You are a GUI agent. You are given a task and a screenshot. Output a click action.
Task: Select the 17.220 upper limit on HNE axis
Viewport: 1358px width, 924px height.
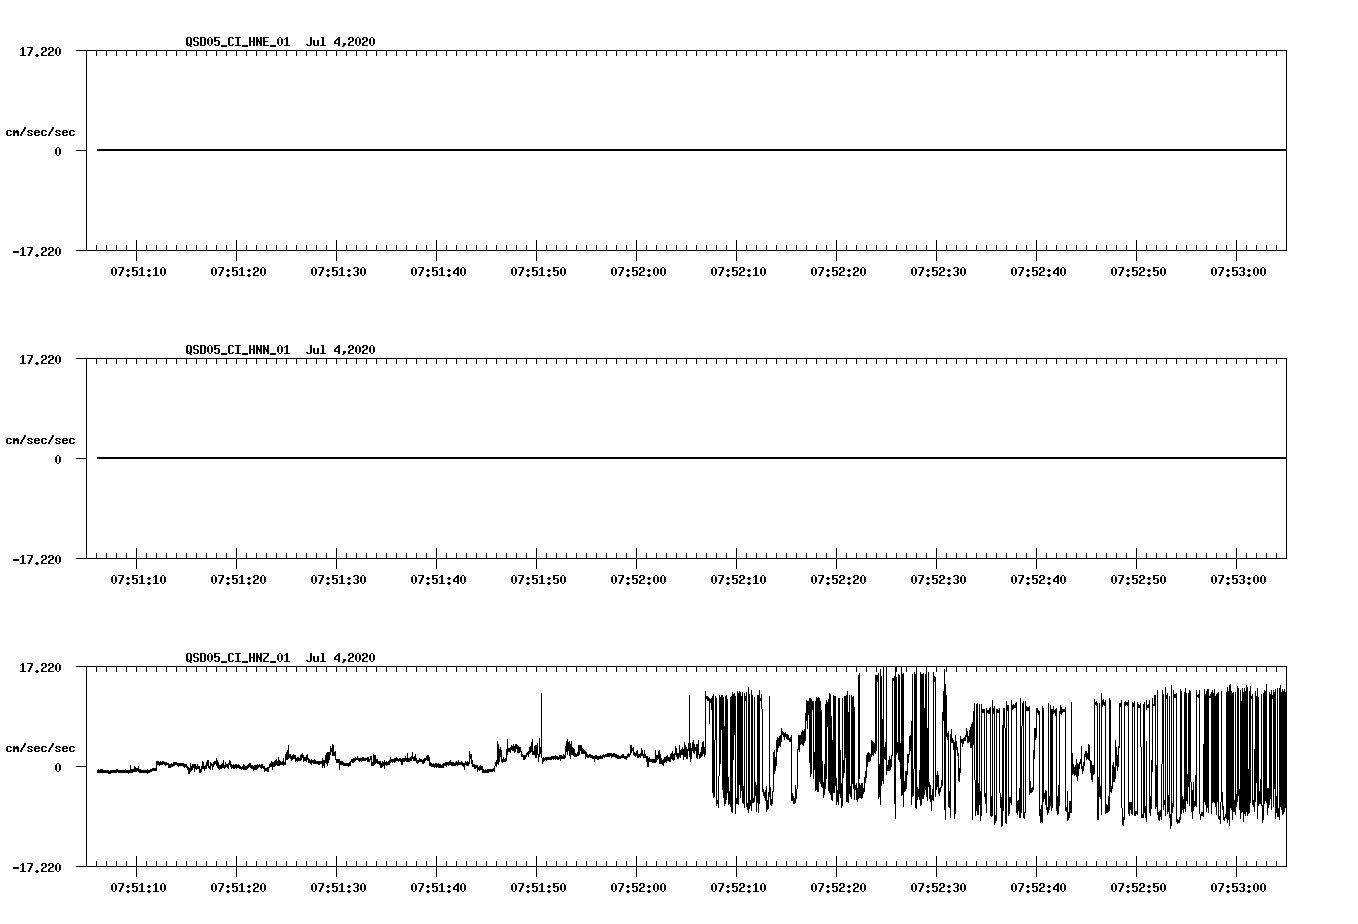pyautogui.click(x=41, y=51)
